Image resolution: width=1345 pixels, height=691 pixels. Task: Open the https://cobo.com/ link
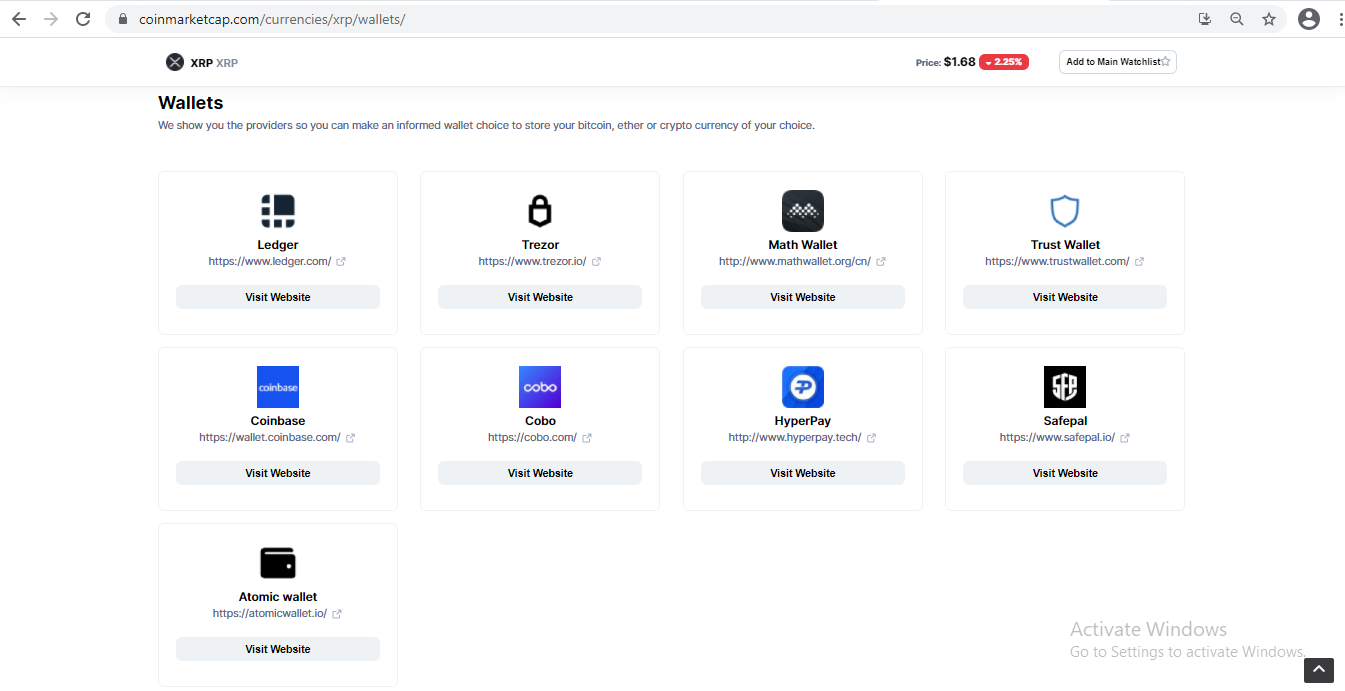point(532,437)
